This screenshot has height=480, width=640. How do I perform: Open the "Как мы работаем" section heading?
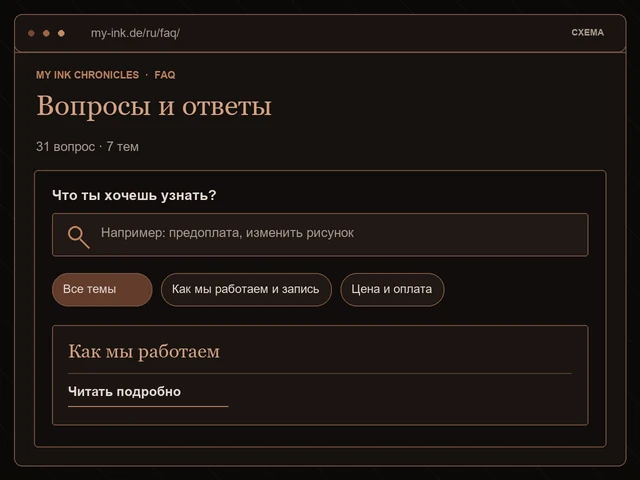click(x=144, y=351)
